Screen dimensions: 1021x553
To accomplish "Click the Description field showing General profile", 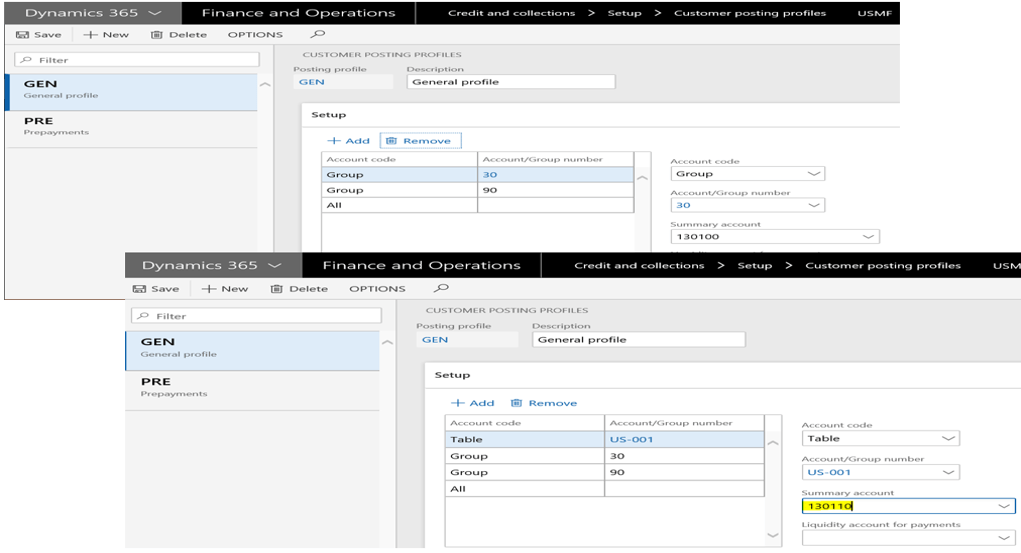I will click(x=639, y=340).
